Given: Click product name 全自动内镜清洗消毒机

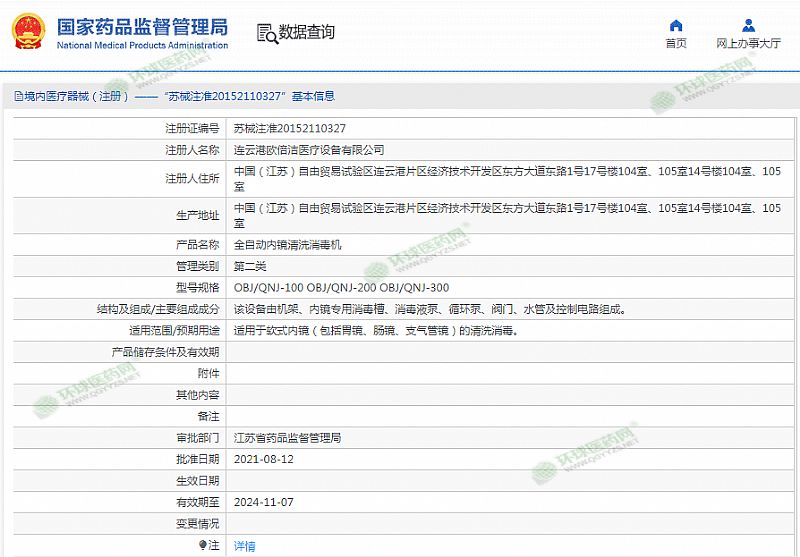Looking at the screenshot, I should (287, 244).
